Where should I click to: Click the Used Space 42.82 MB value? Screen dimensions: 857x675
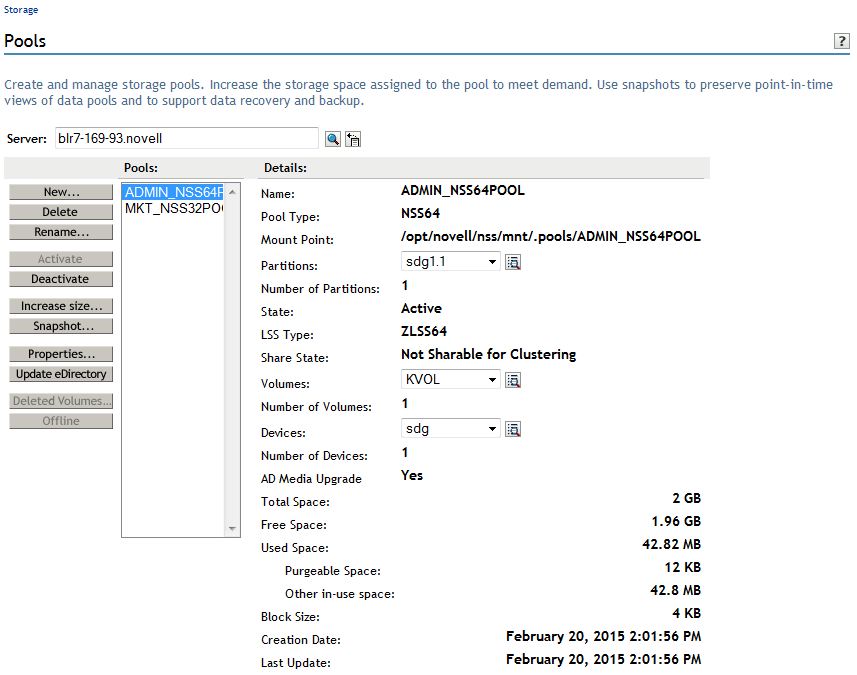pos(671,544)
